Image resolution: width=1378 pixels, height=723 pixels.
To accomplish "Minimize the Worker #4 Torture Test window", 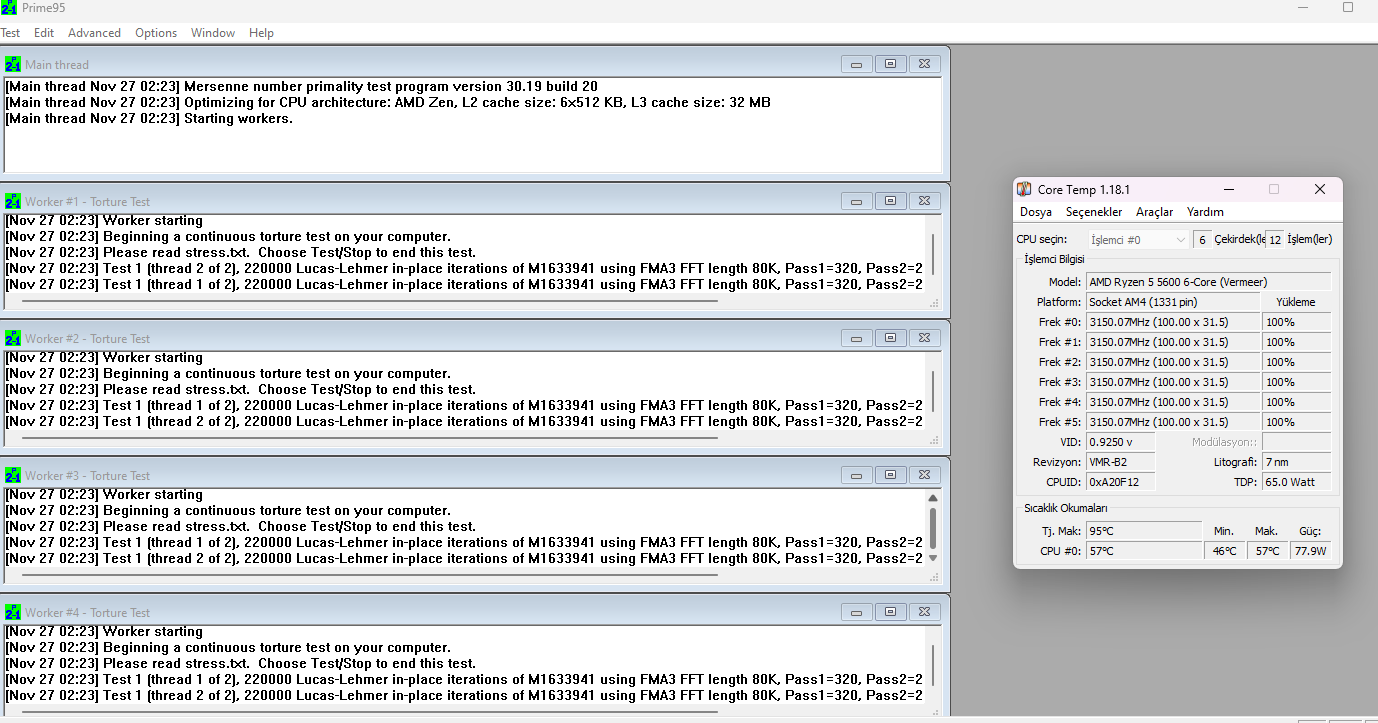I will (x=857, y=612).
